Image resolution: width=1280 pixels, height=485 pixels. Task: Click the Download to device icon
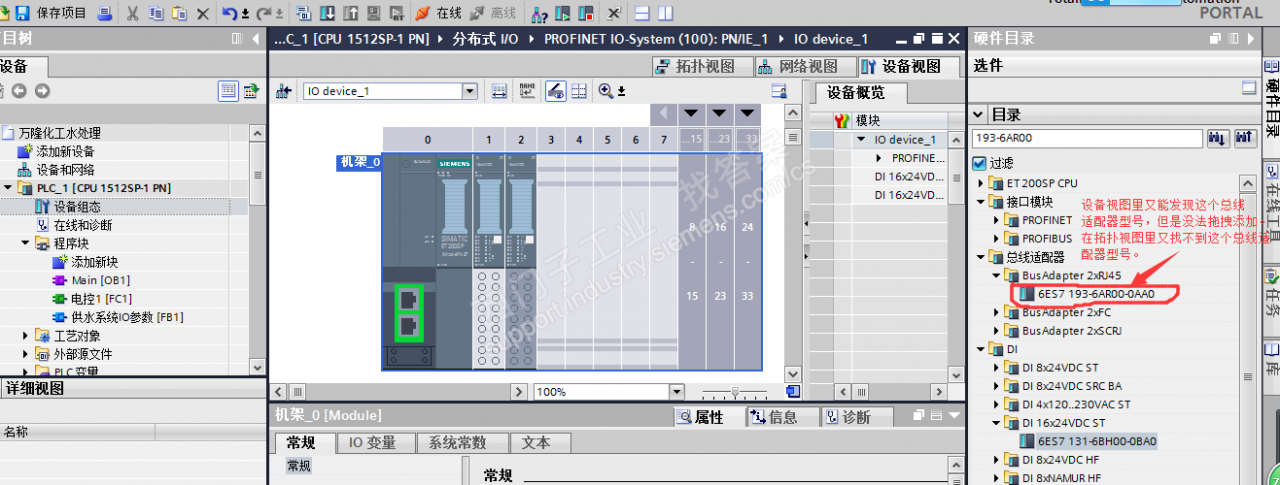coord(328,13)
